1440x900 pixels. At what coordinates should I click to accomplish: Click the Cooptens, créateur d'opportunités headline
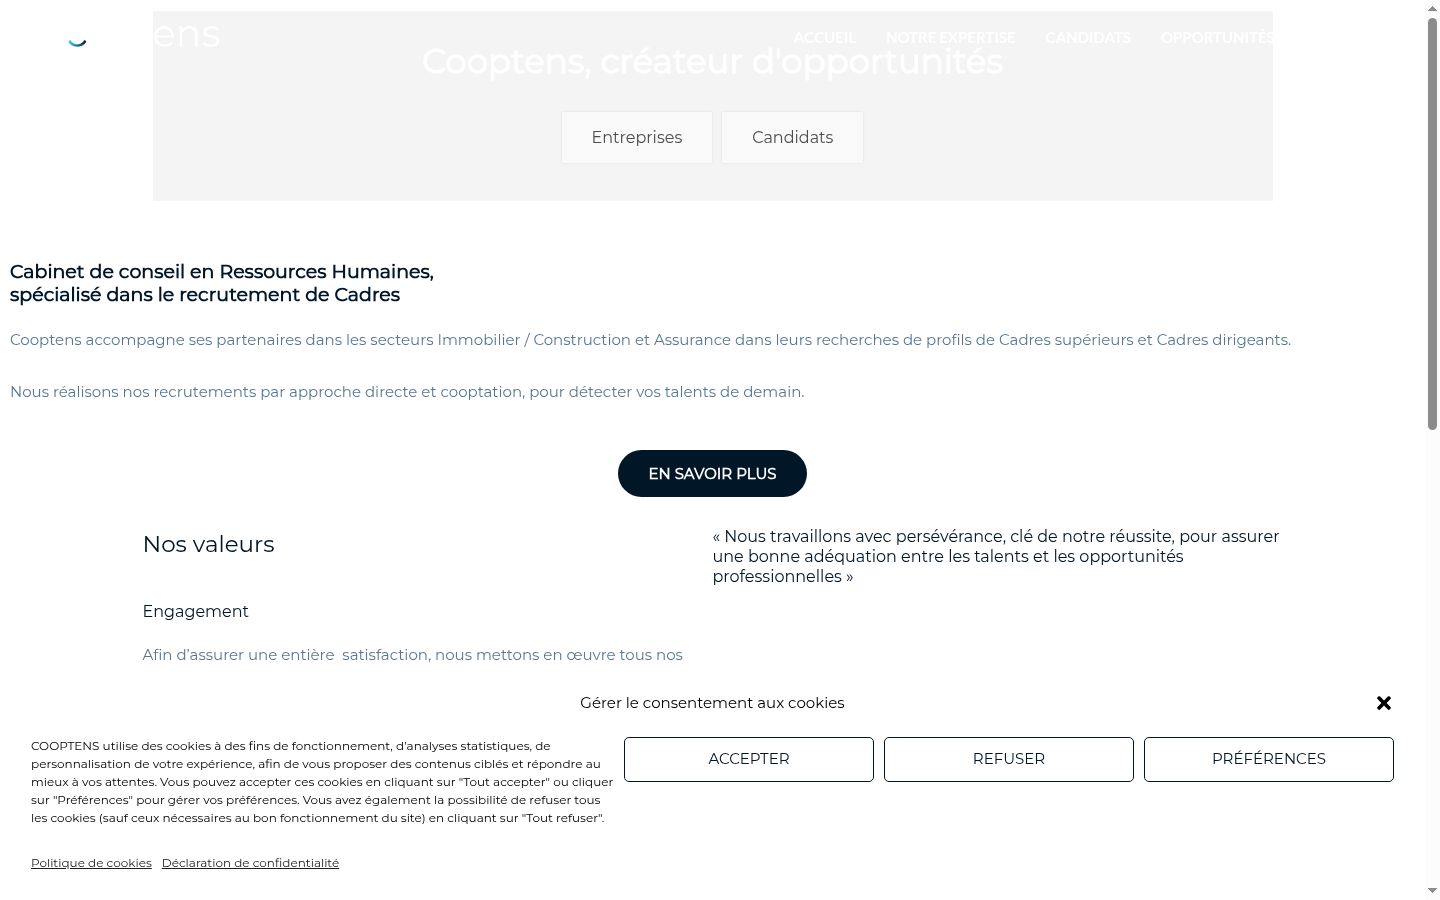(712, 62)
